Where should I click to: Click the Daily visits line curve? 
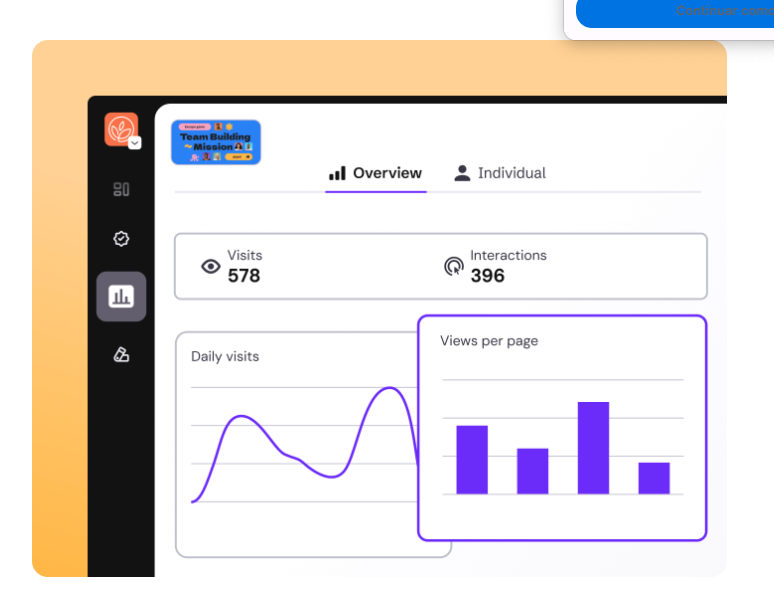coord(305,445)
